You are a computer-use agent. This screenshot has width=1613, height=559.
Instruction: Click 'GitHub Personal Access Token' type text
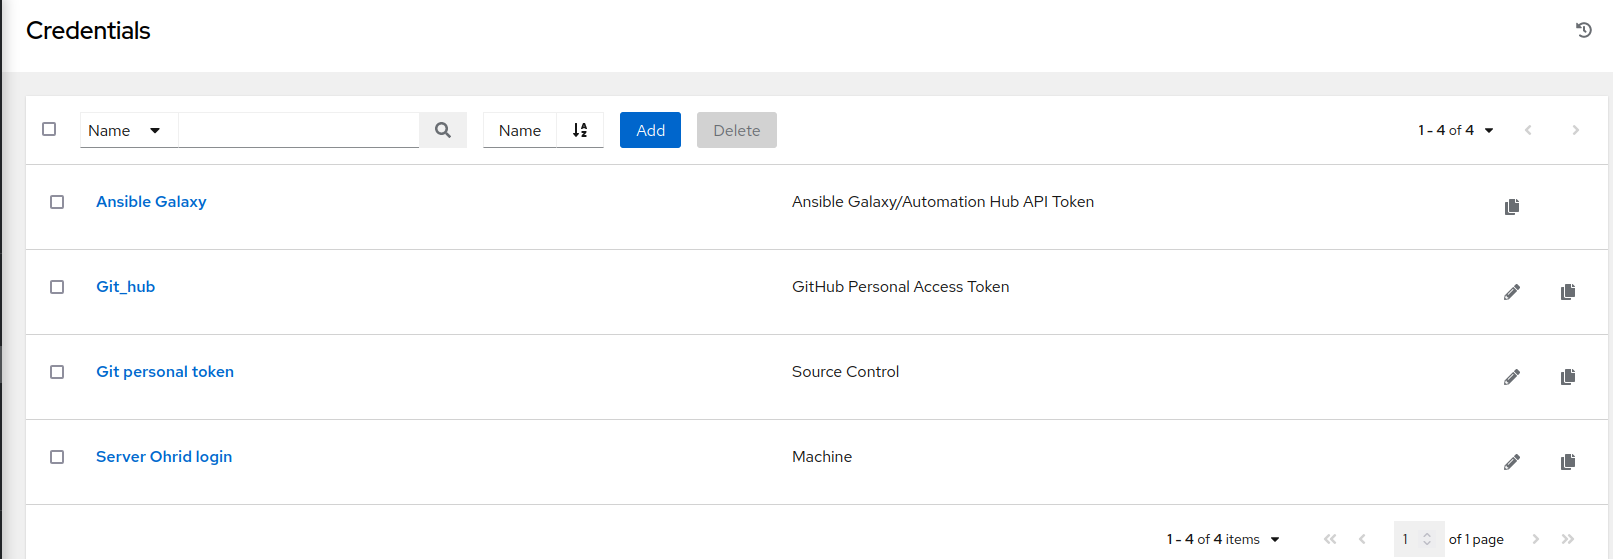click(901, 287)
